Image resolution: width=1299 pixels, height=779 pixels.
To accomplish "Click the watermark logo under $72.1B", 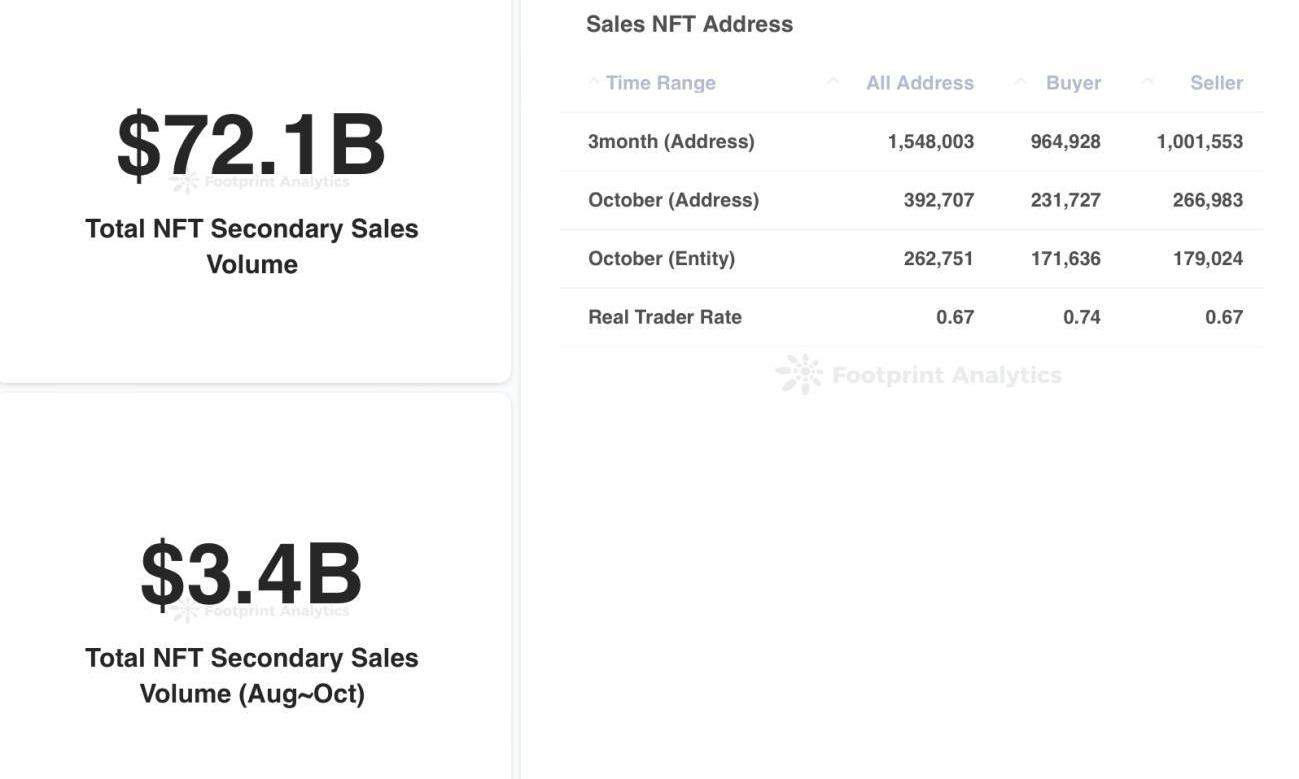I will (185, 182).
